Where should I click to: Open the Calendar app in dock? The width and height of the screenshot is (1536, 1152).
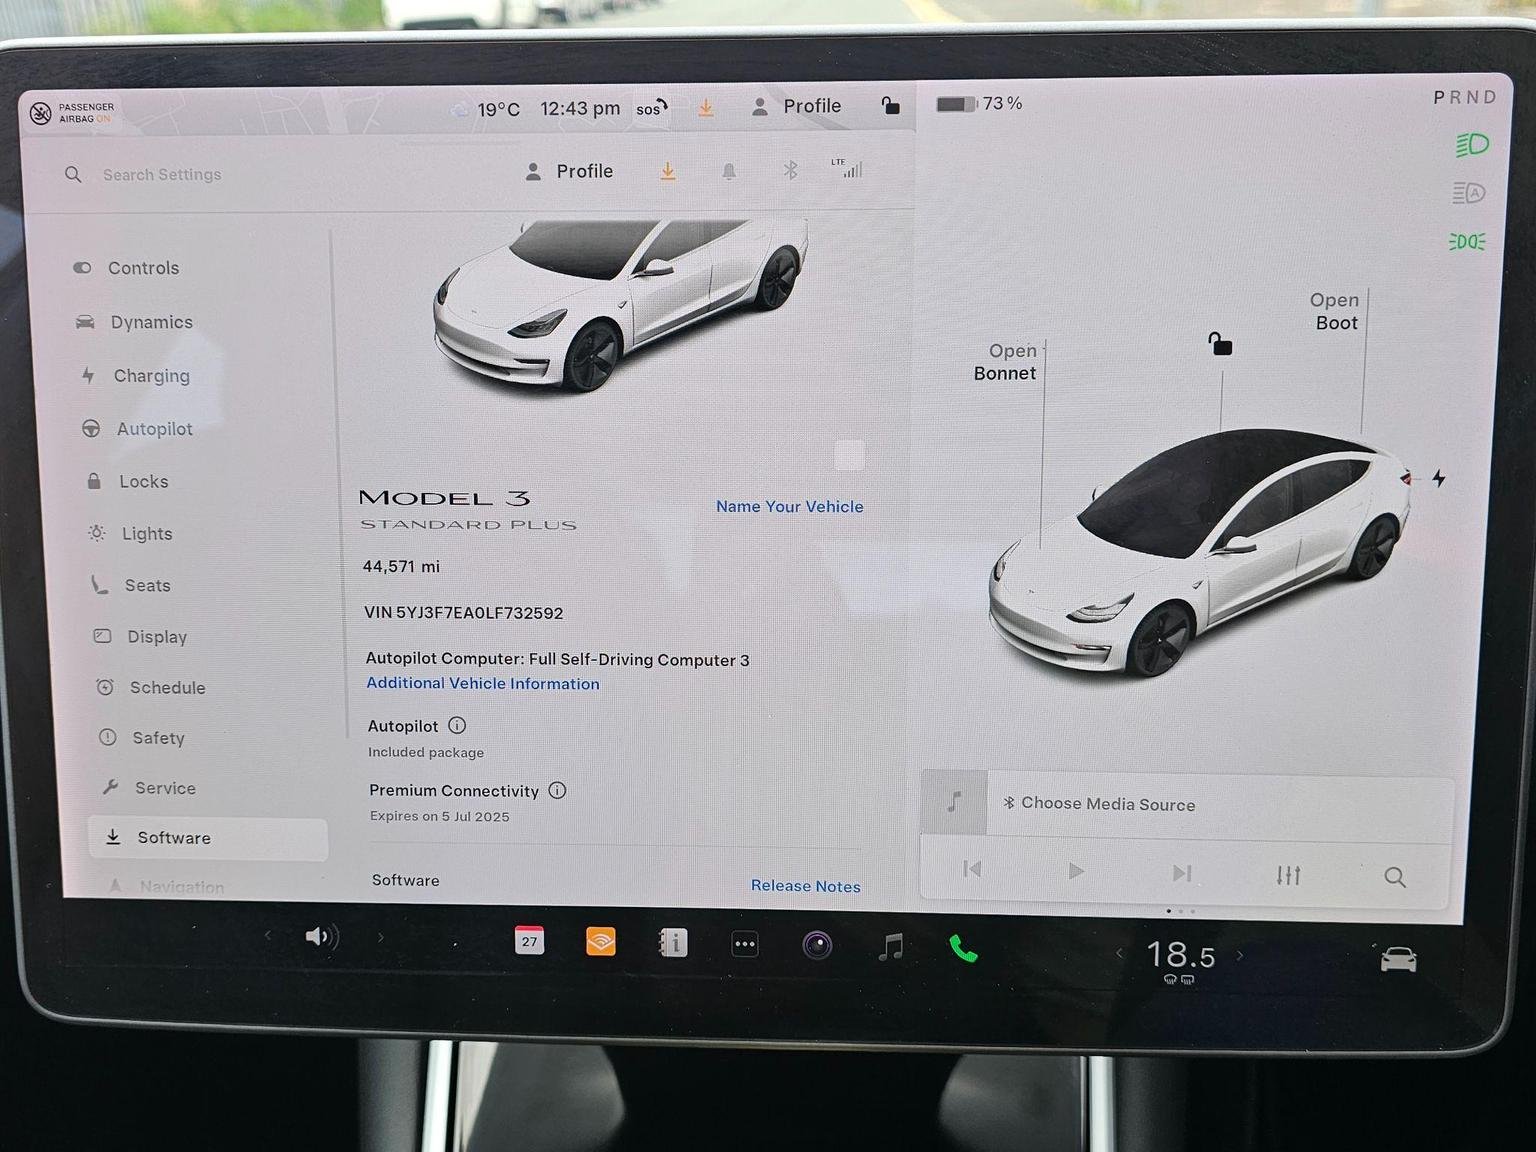pyautogui.click(x=529, y=940)
